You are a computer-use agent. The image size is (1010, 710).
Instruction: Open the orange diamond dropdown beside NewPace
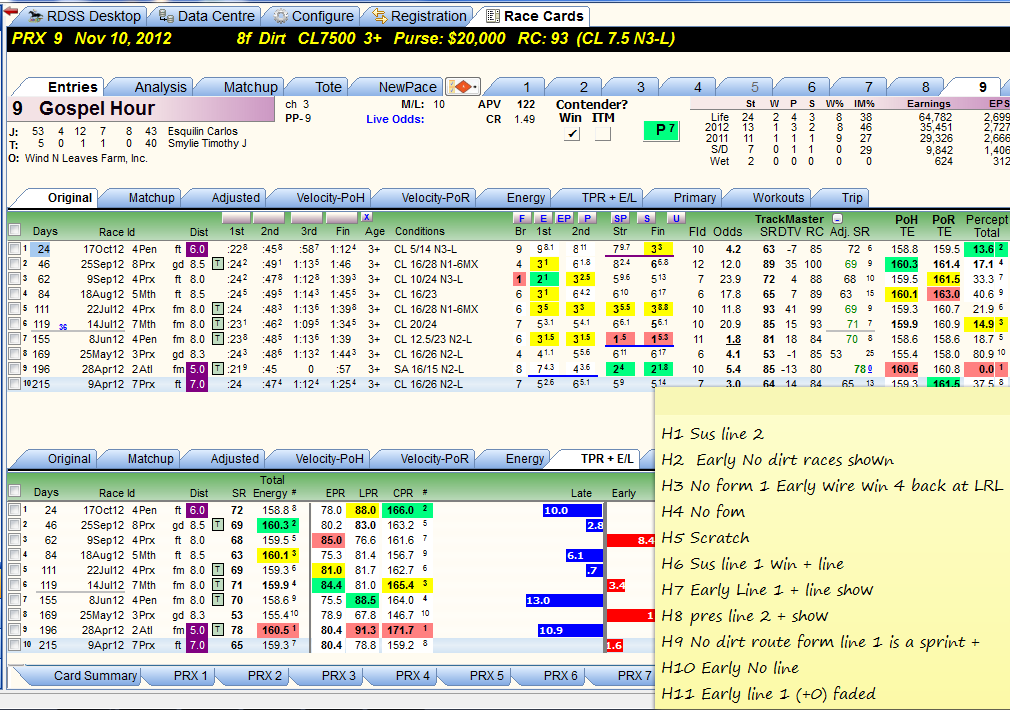(x=462, y=86)
